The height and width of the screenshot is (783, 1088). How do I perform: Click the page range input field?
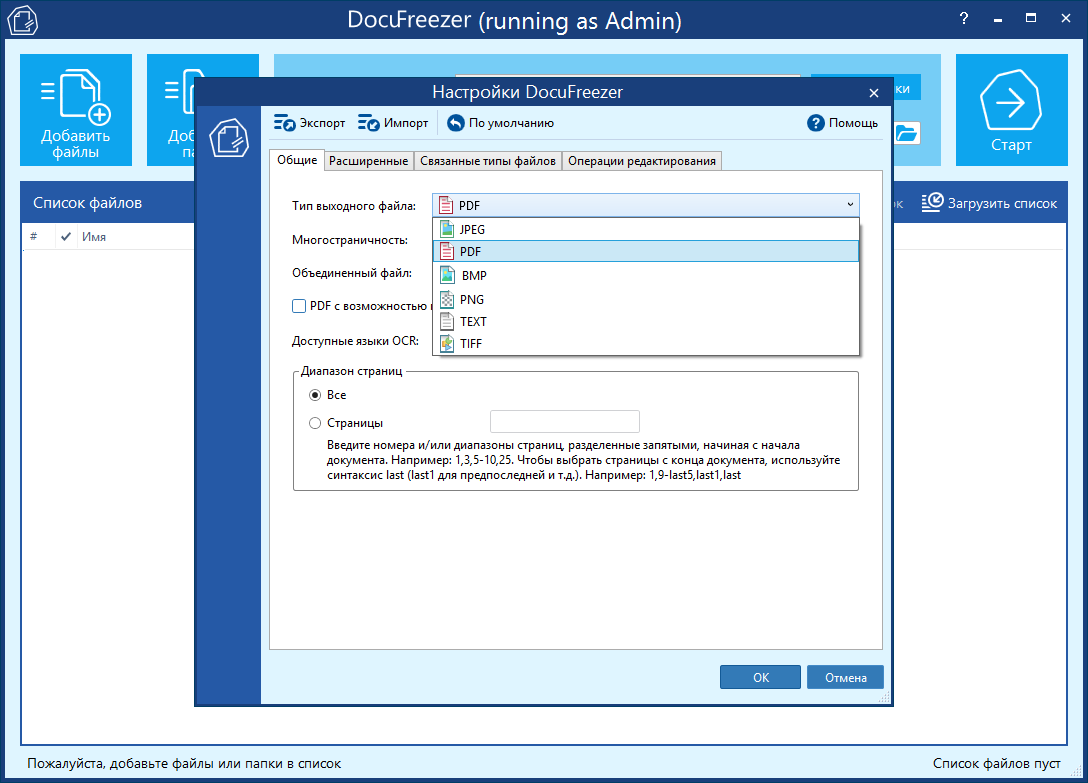565,421
